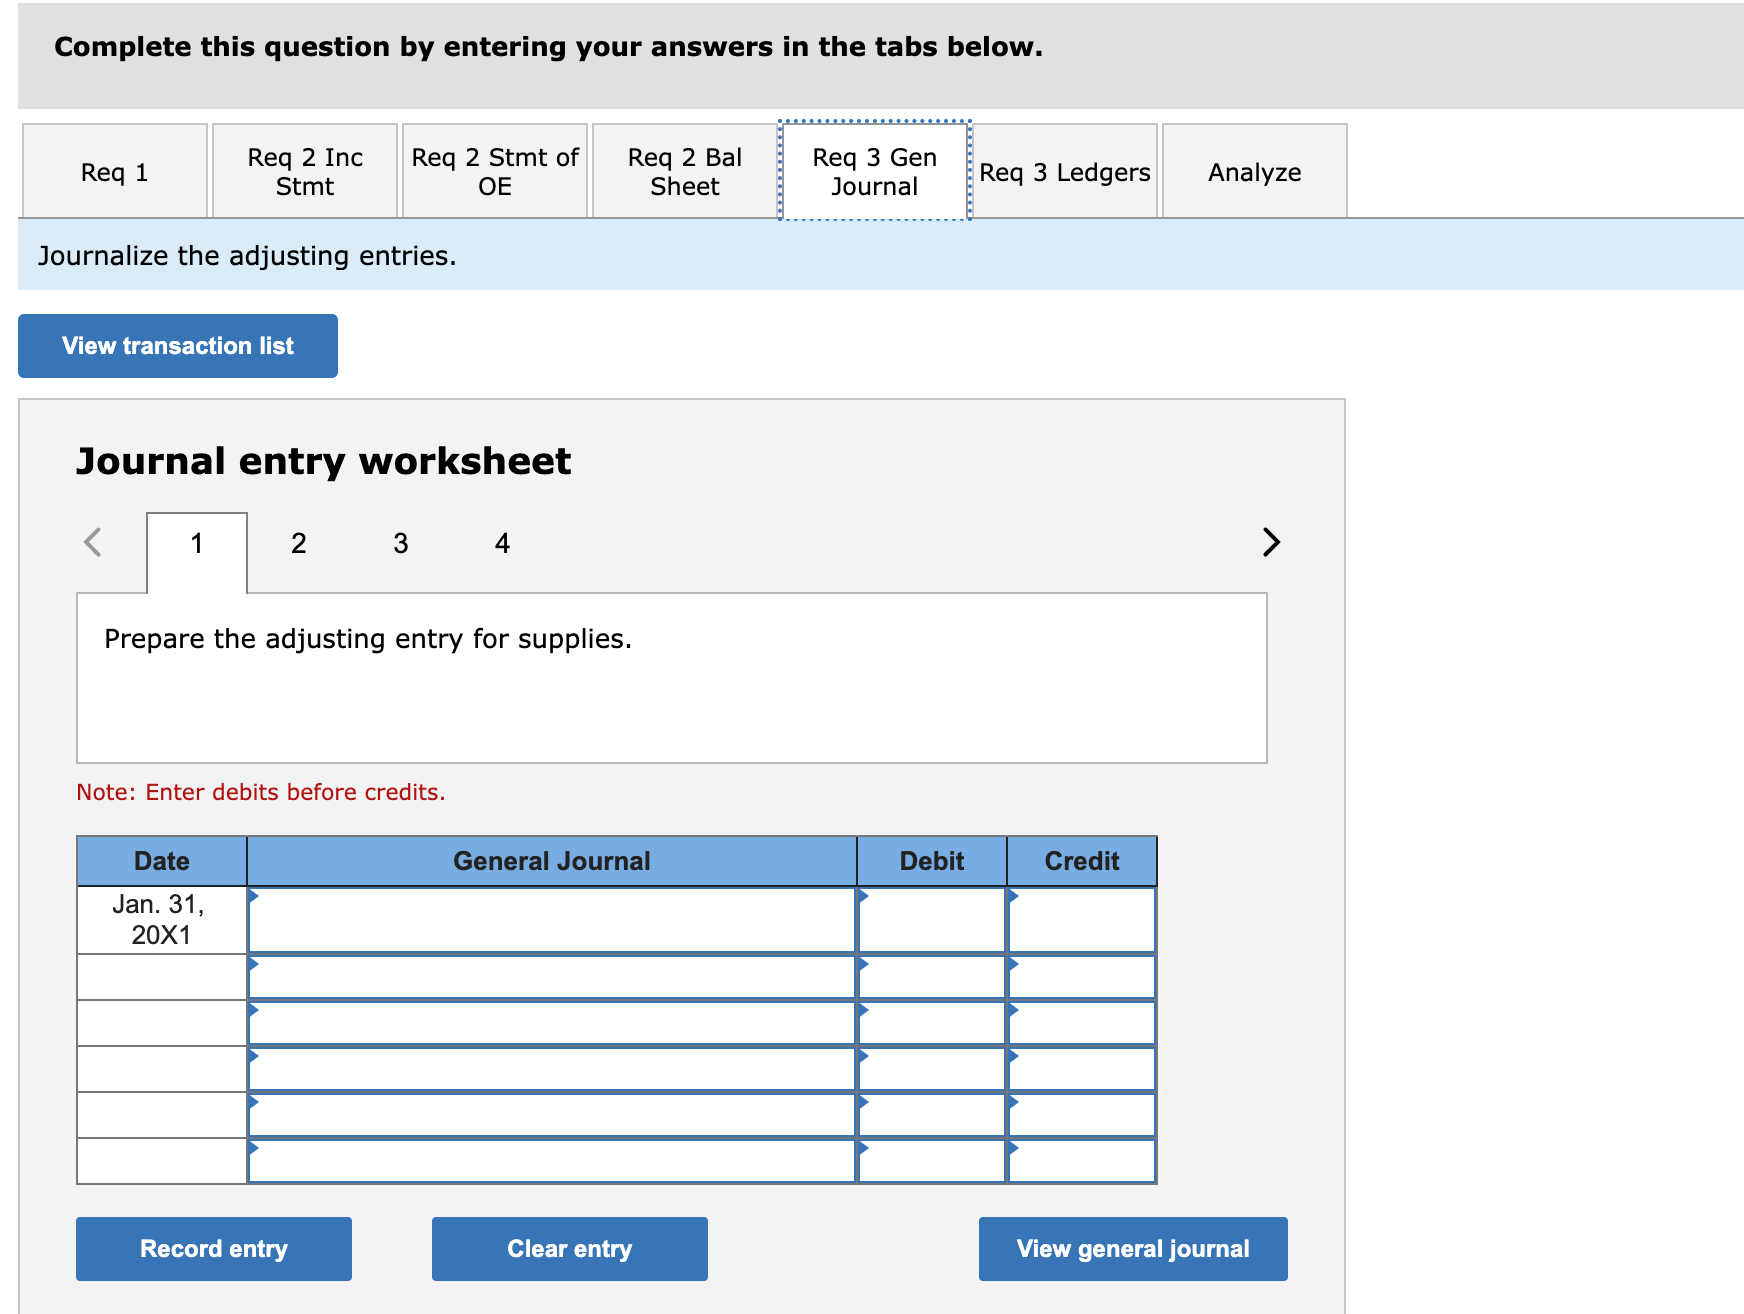Select journal entry worksheet page 4

point(501,543)
